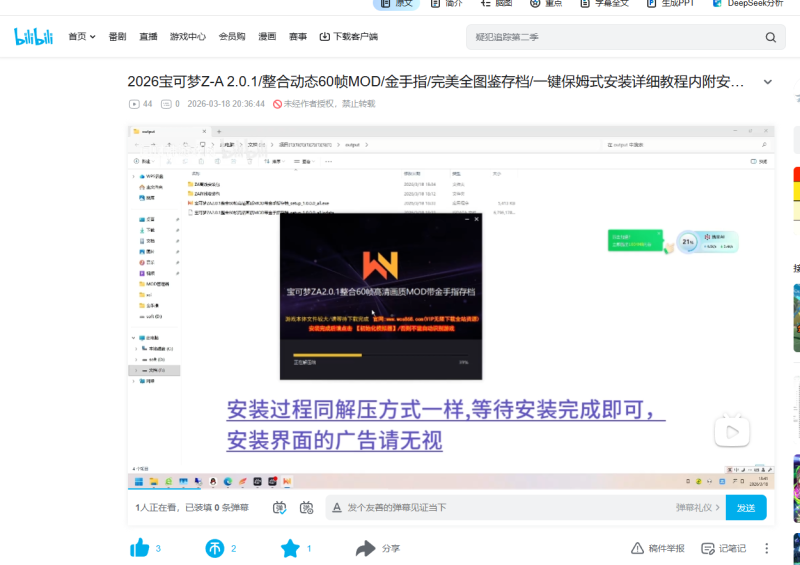The height and width of the screenshot is (565, 800).
Task: Select the 生成PPT tab
Action: pos(670,4)
